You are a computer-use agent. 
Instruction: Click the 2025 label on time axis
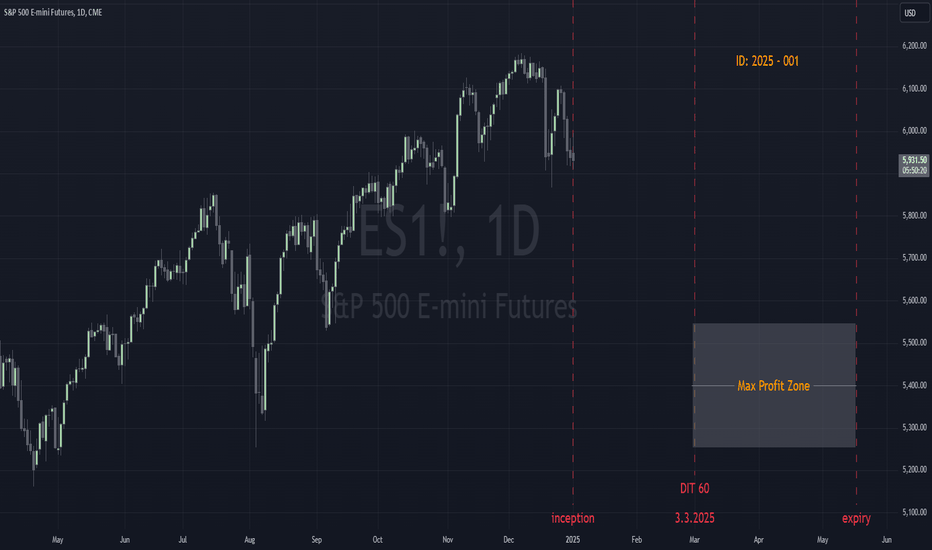[572, 540]
